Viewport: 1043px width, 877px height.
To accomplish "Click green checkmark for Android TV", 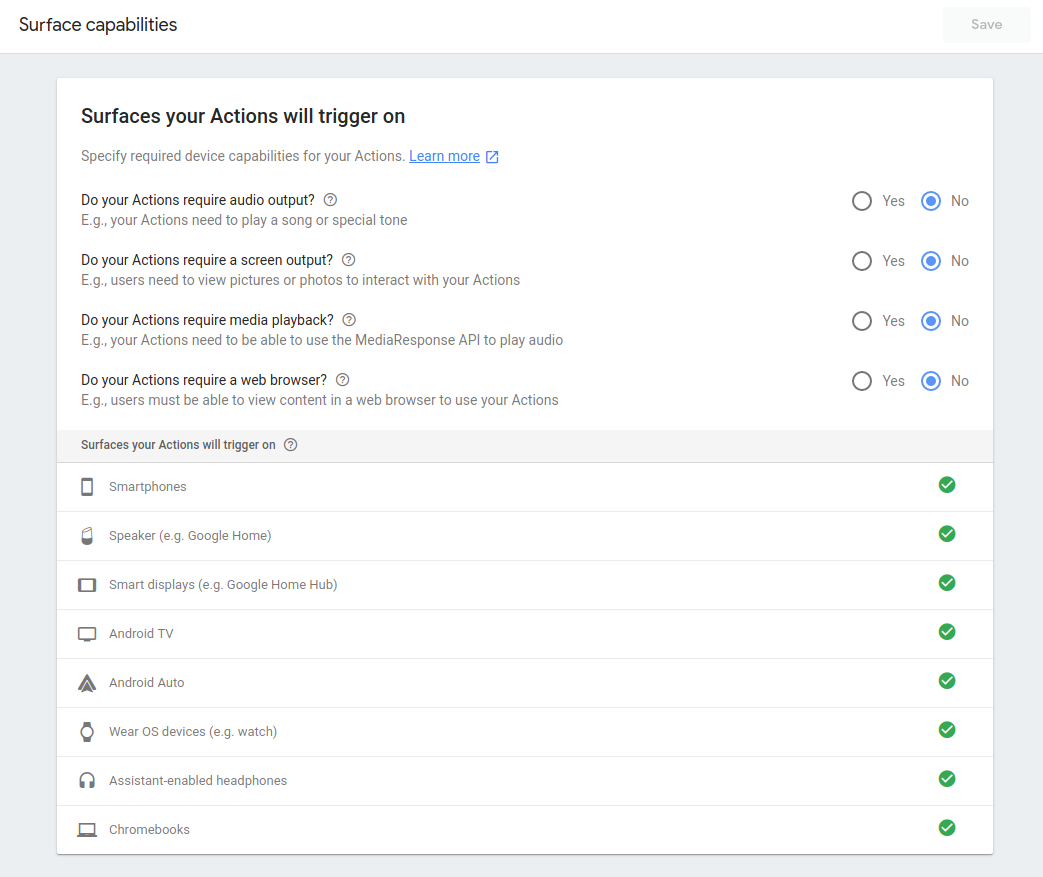I will 947,632.
